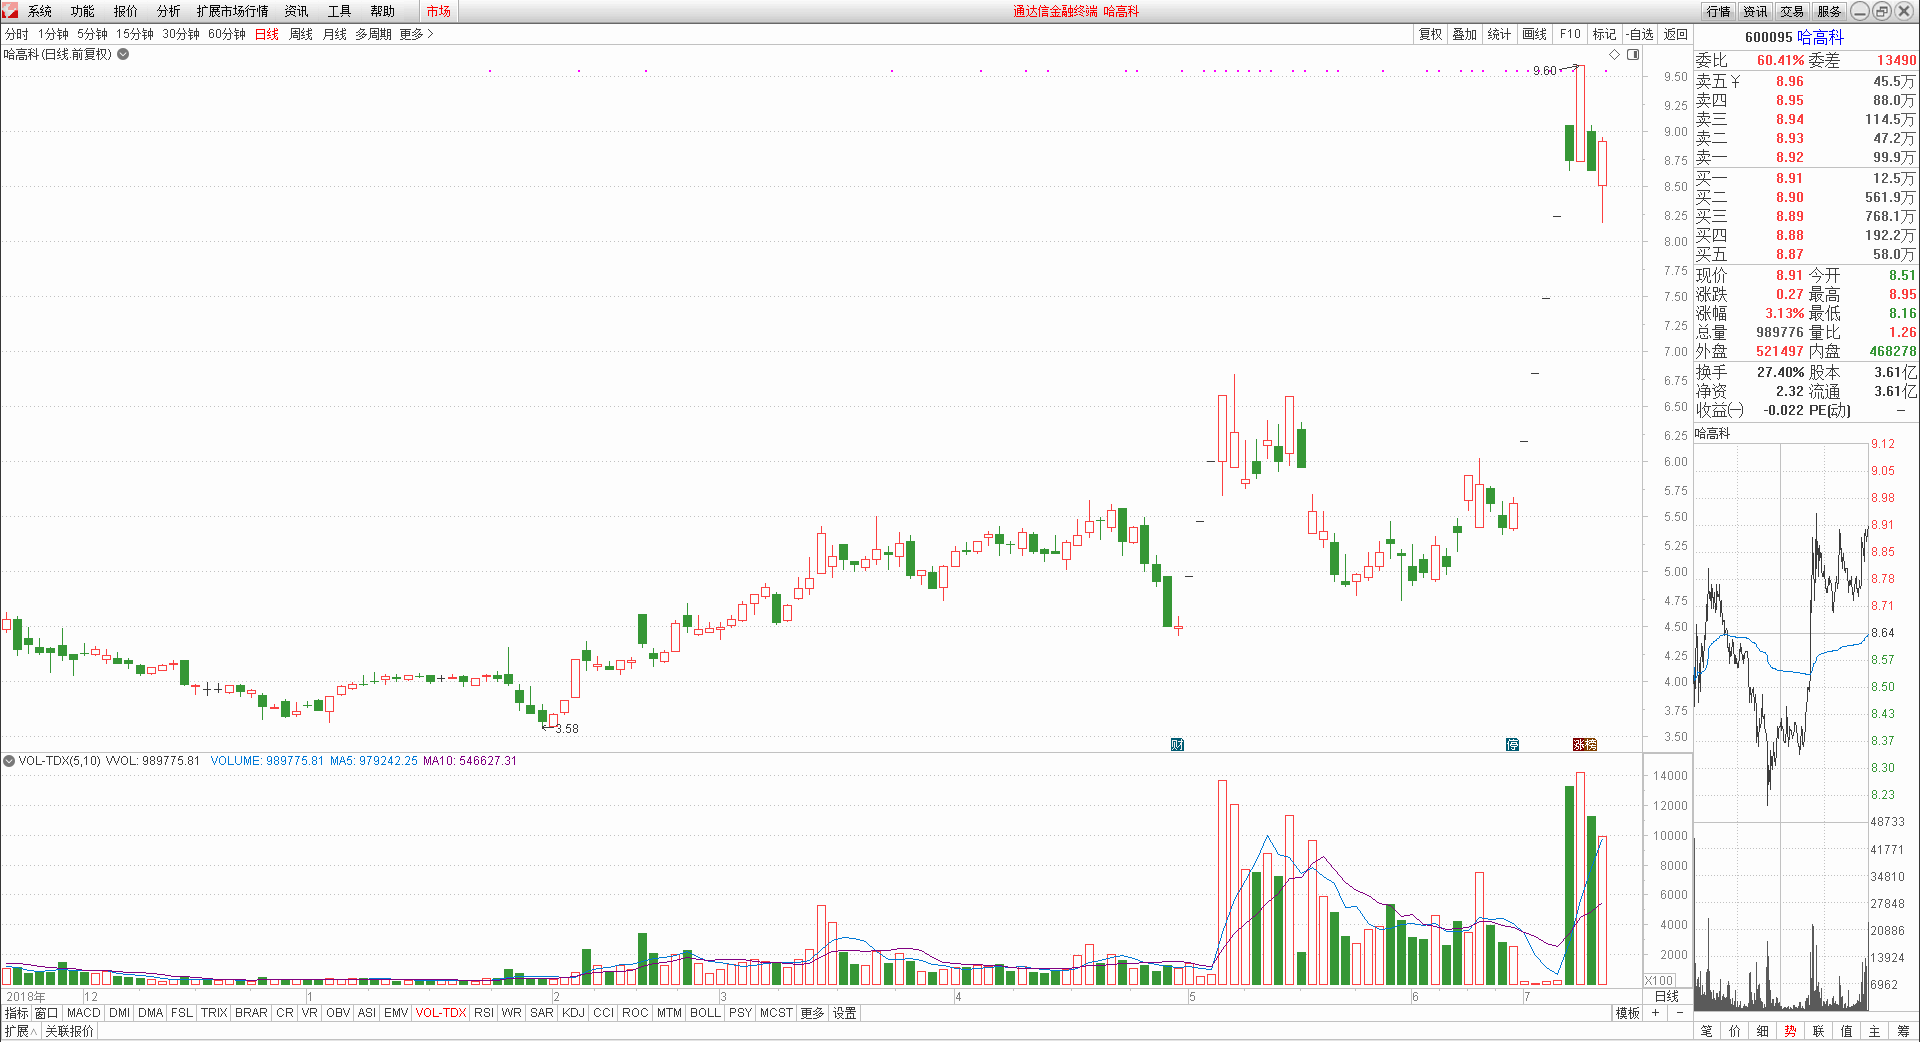The width and height of the screenshot is (1920, 1042).
Task: Toggle the side panel icon above chart
Action: (x=1633, y=54)
